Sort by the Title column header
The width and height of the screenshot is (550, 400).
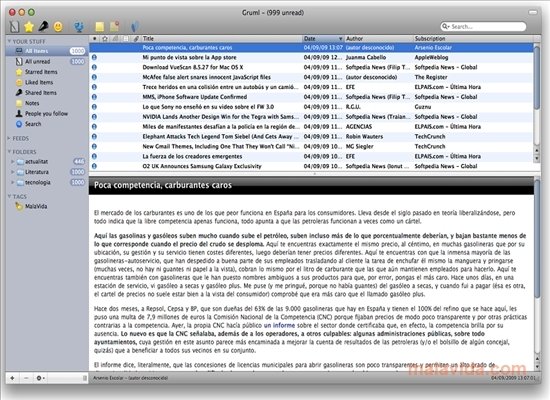[222, 39]
